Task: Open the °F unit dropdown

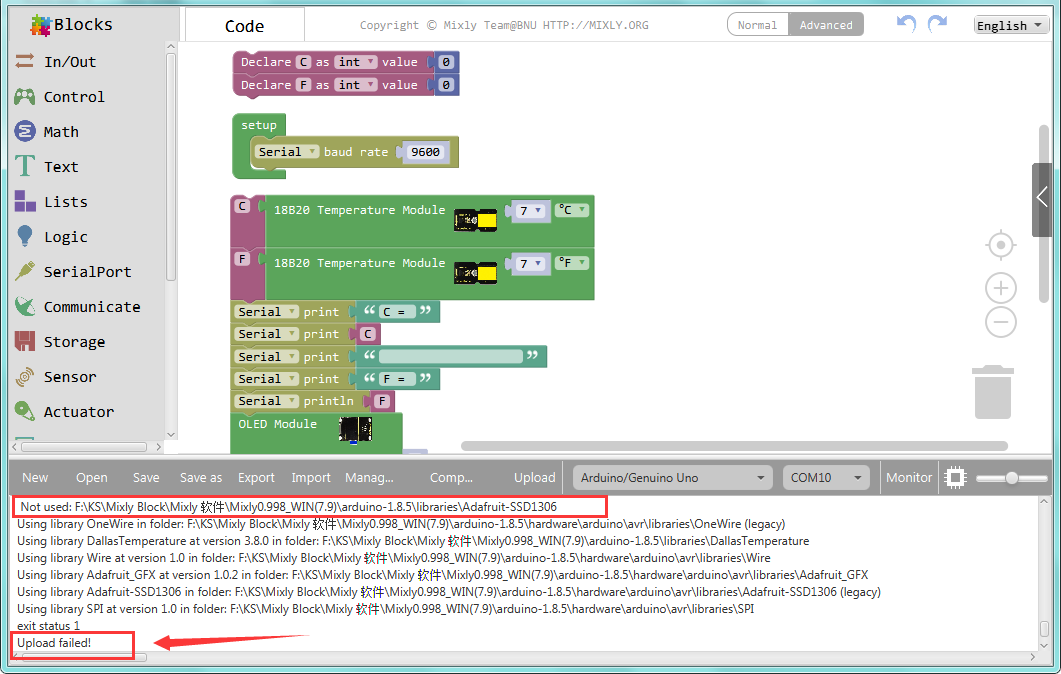Action: (x=572, y=263)
